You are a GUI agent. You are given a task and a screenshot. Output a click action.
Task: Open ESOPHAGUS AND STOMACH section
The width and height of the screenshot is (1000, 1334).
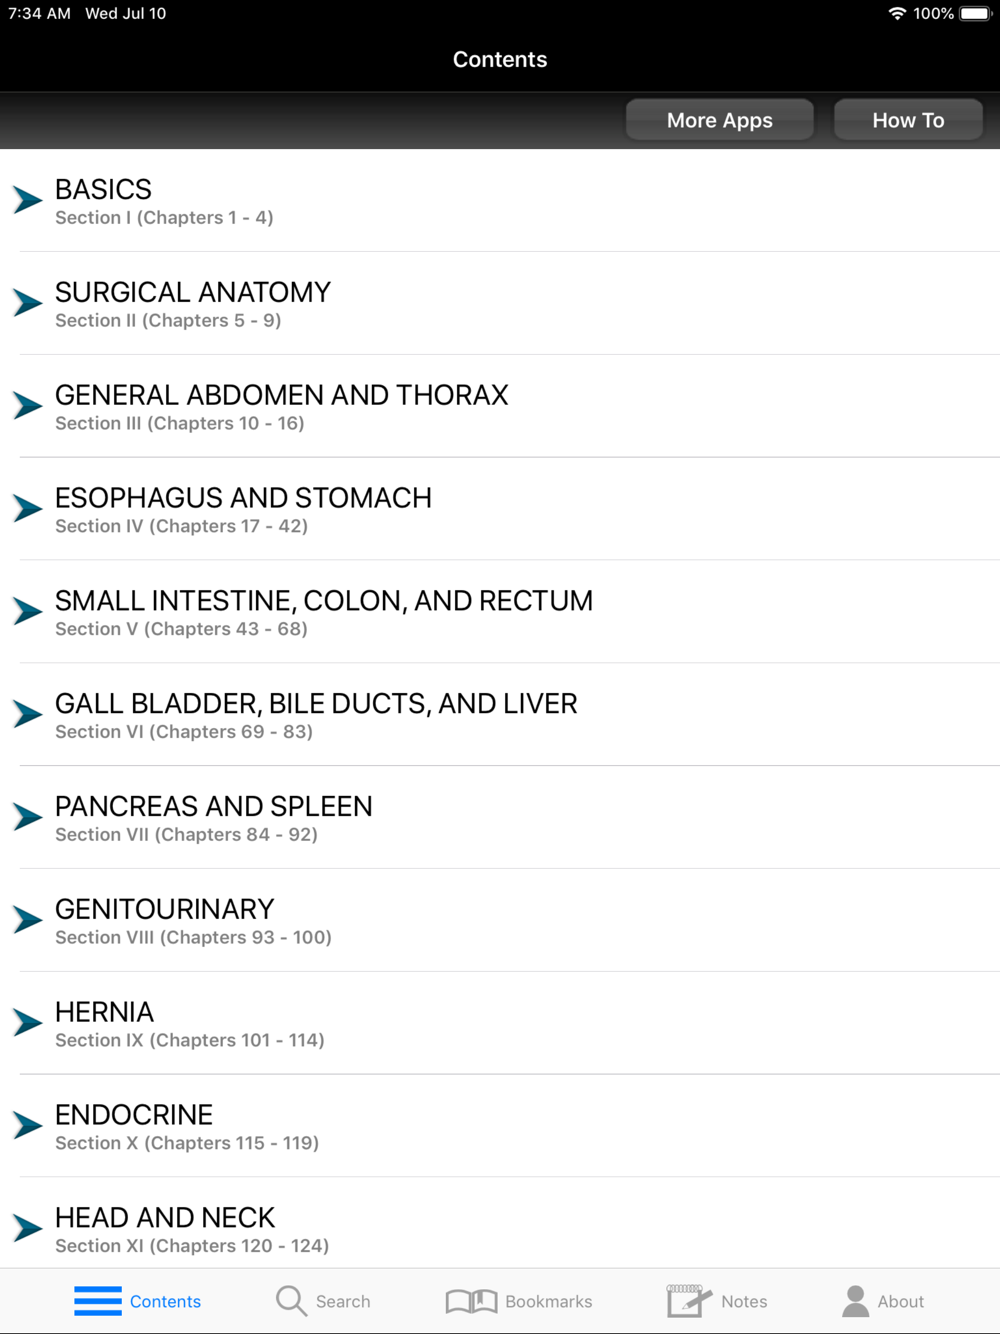500,509
